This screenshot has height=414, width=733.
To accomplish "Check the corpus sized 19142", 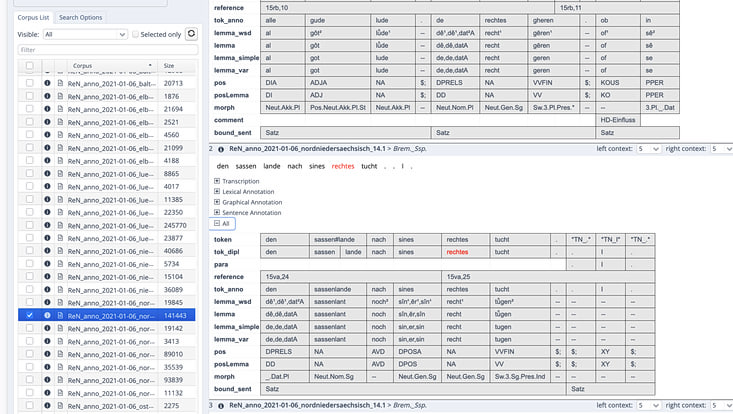I will click(29, 328).
